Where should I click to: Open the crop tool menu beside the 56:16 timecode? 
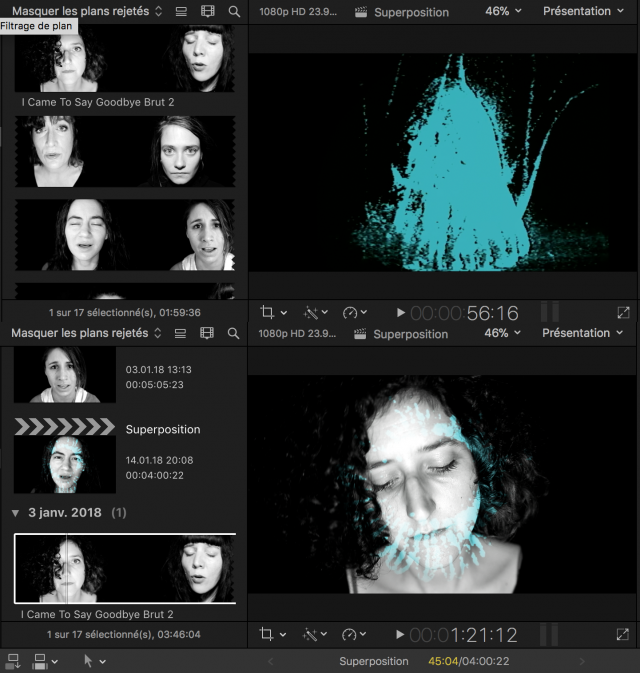[x=272, y=312]
